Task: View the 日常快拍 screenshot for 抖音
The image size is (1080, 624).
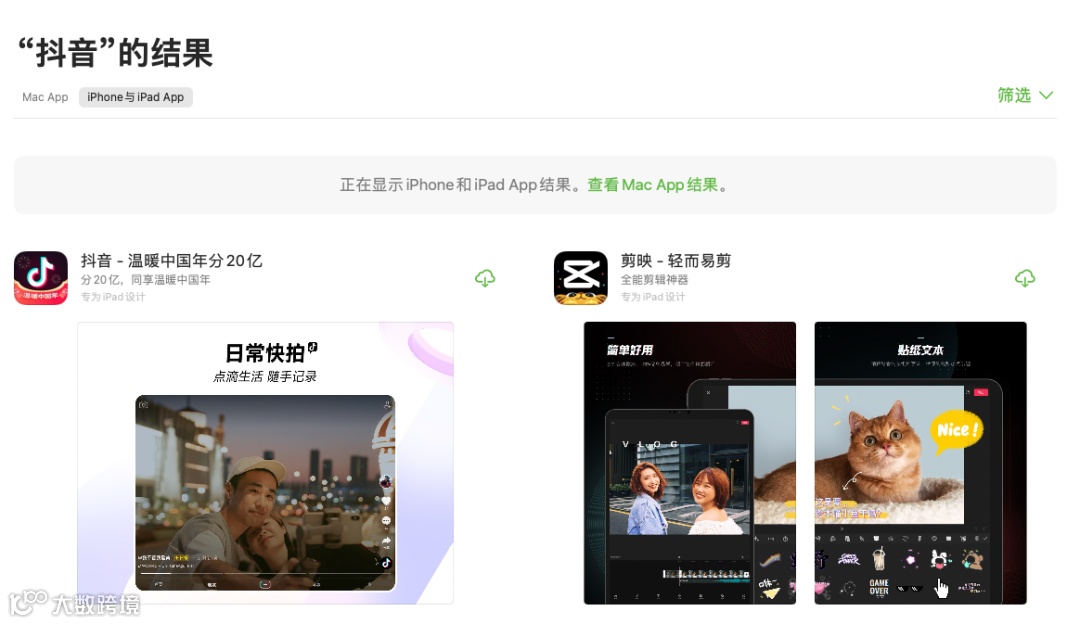Action: (265, 463)
